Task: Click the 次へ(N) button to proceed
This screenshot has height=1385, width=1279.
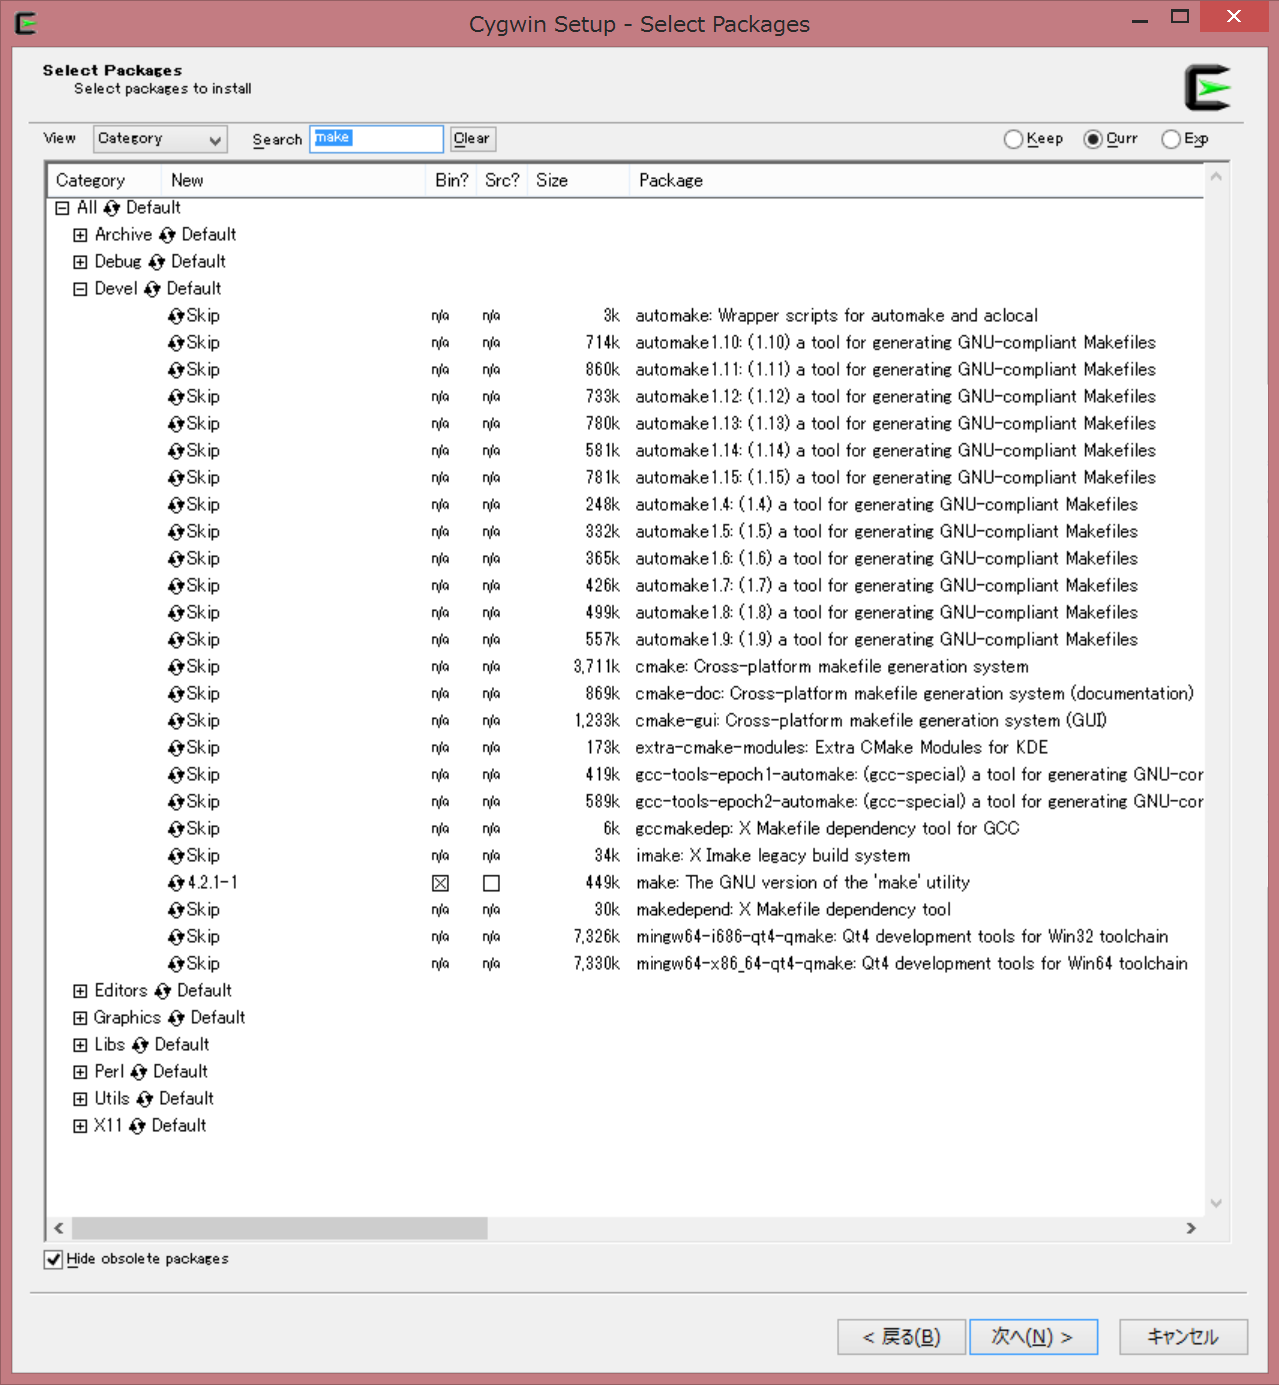Action: coord(1033,1337)
